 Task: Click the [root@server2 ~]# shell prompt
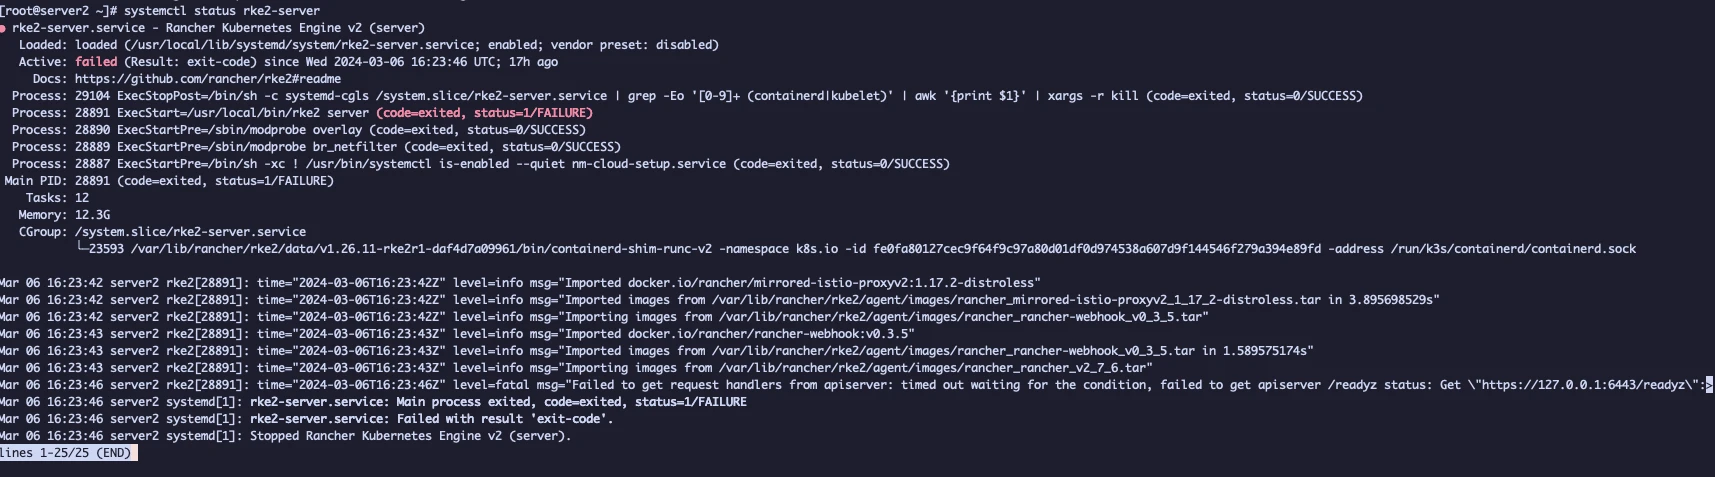click(58, 11)
